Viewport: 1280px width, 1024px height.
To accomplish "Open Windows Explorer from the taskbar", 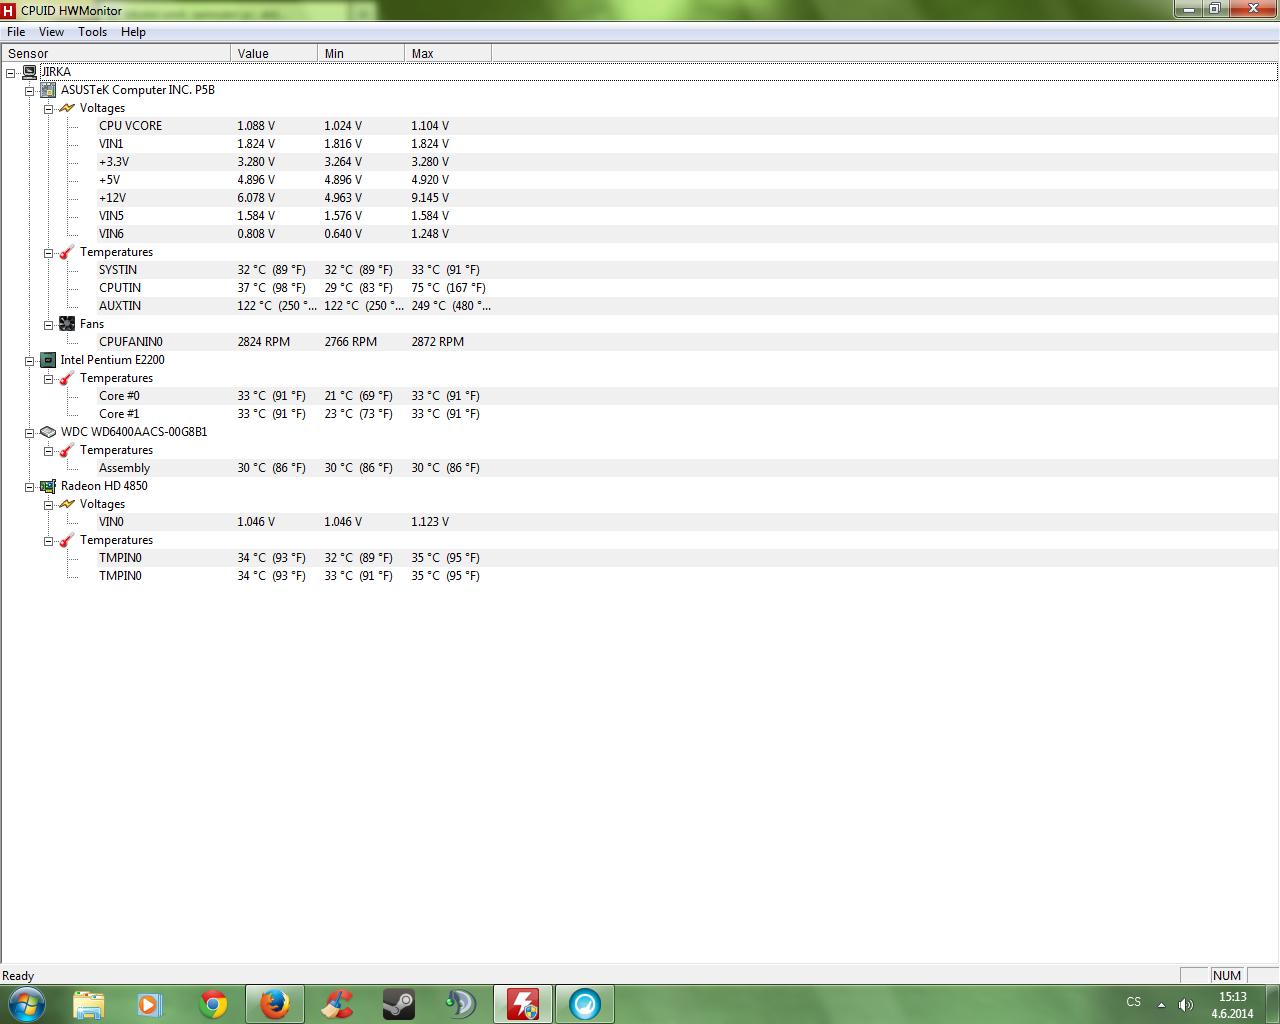I will pos(89,1004).
